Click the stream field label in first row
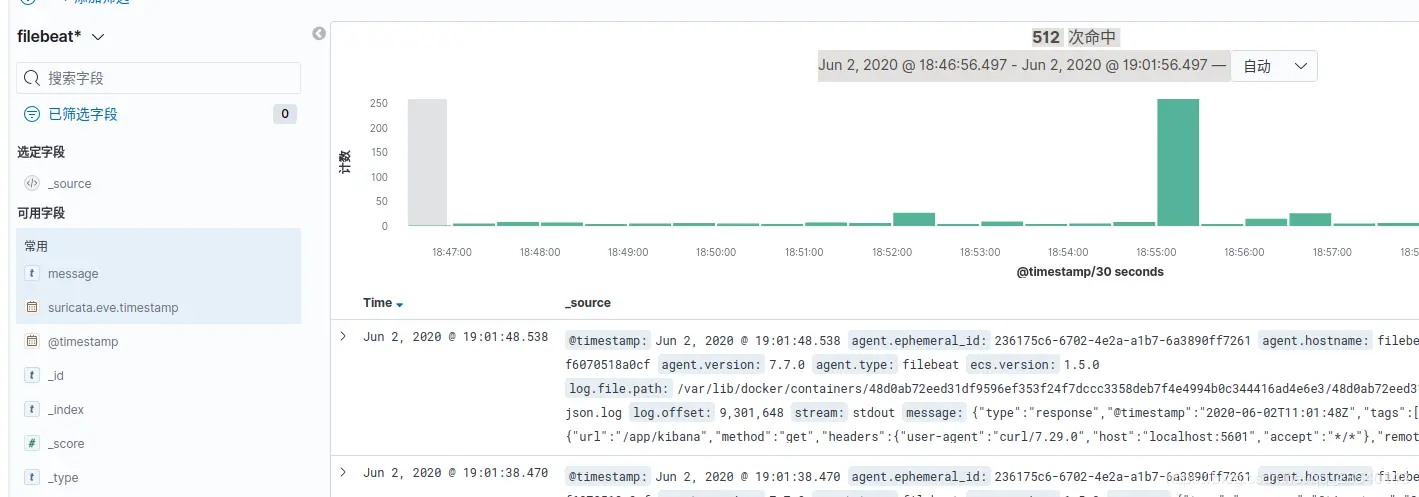Image resolution: width=1419 pixels, height=497 pixels. click(817, 412)
